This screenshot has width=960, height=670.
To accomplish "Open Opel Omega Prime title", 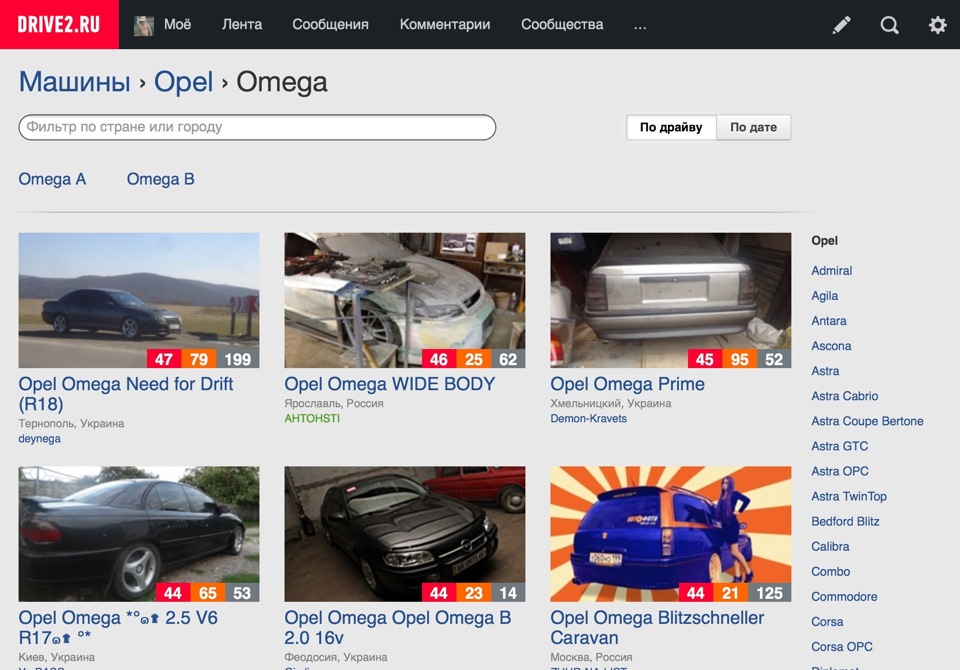I will click(628, 384).
